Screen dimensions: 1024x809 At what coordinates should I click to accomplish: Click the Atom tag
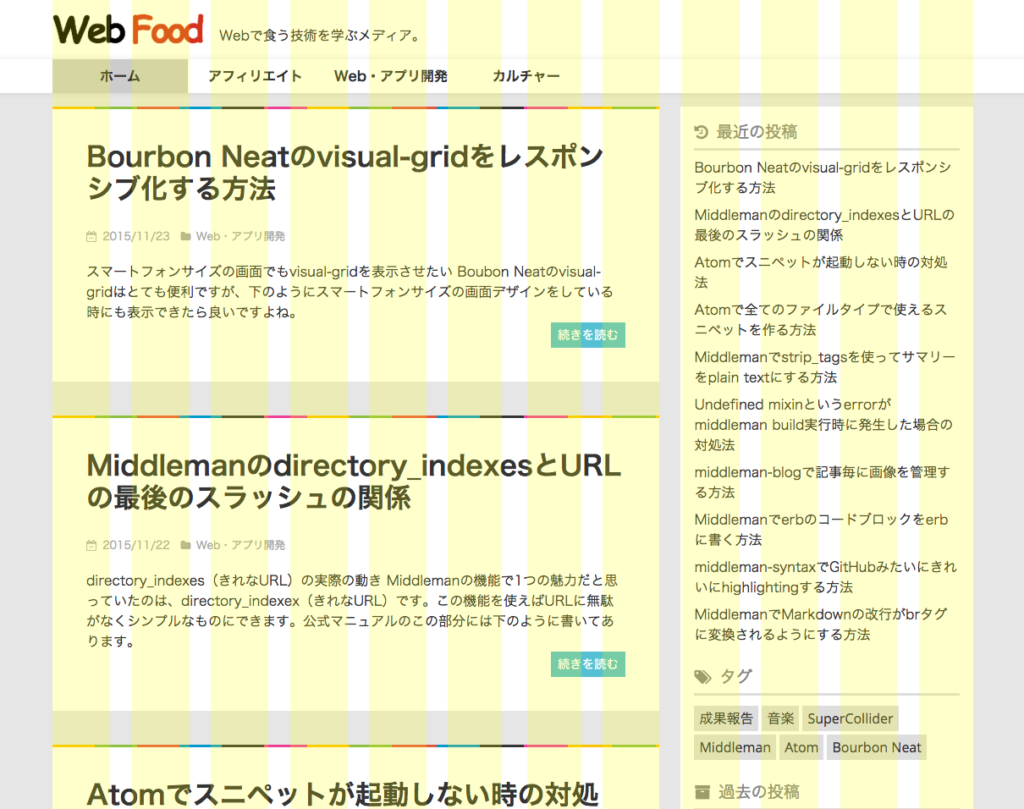coord(800,747)
